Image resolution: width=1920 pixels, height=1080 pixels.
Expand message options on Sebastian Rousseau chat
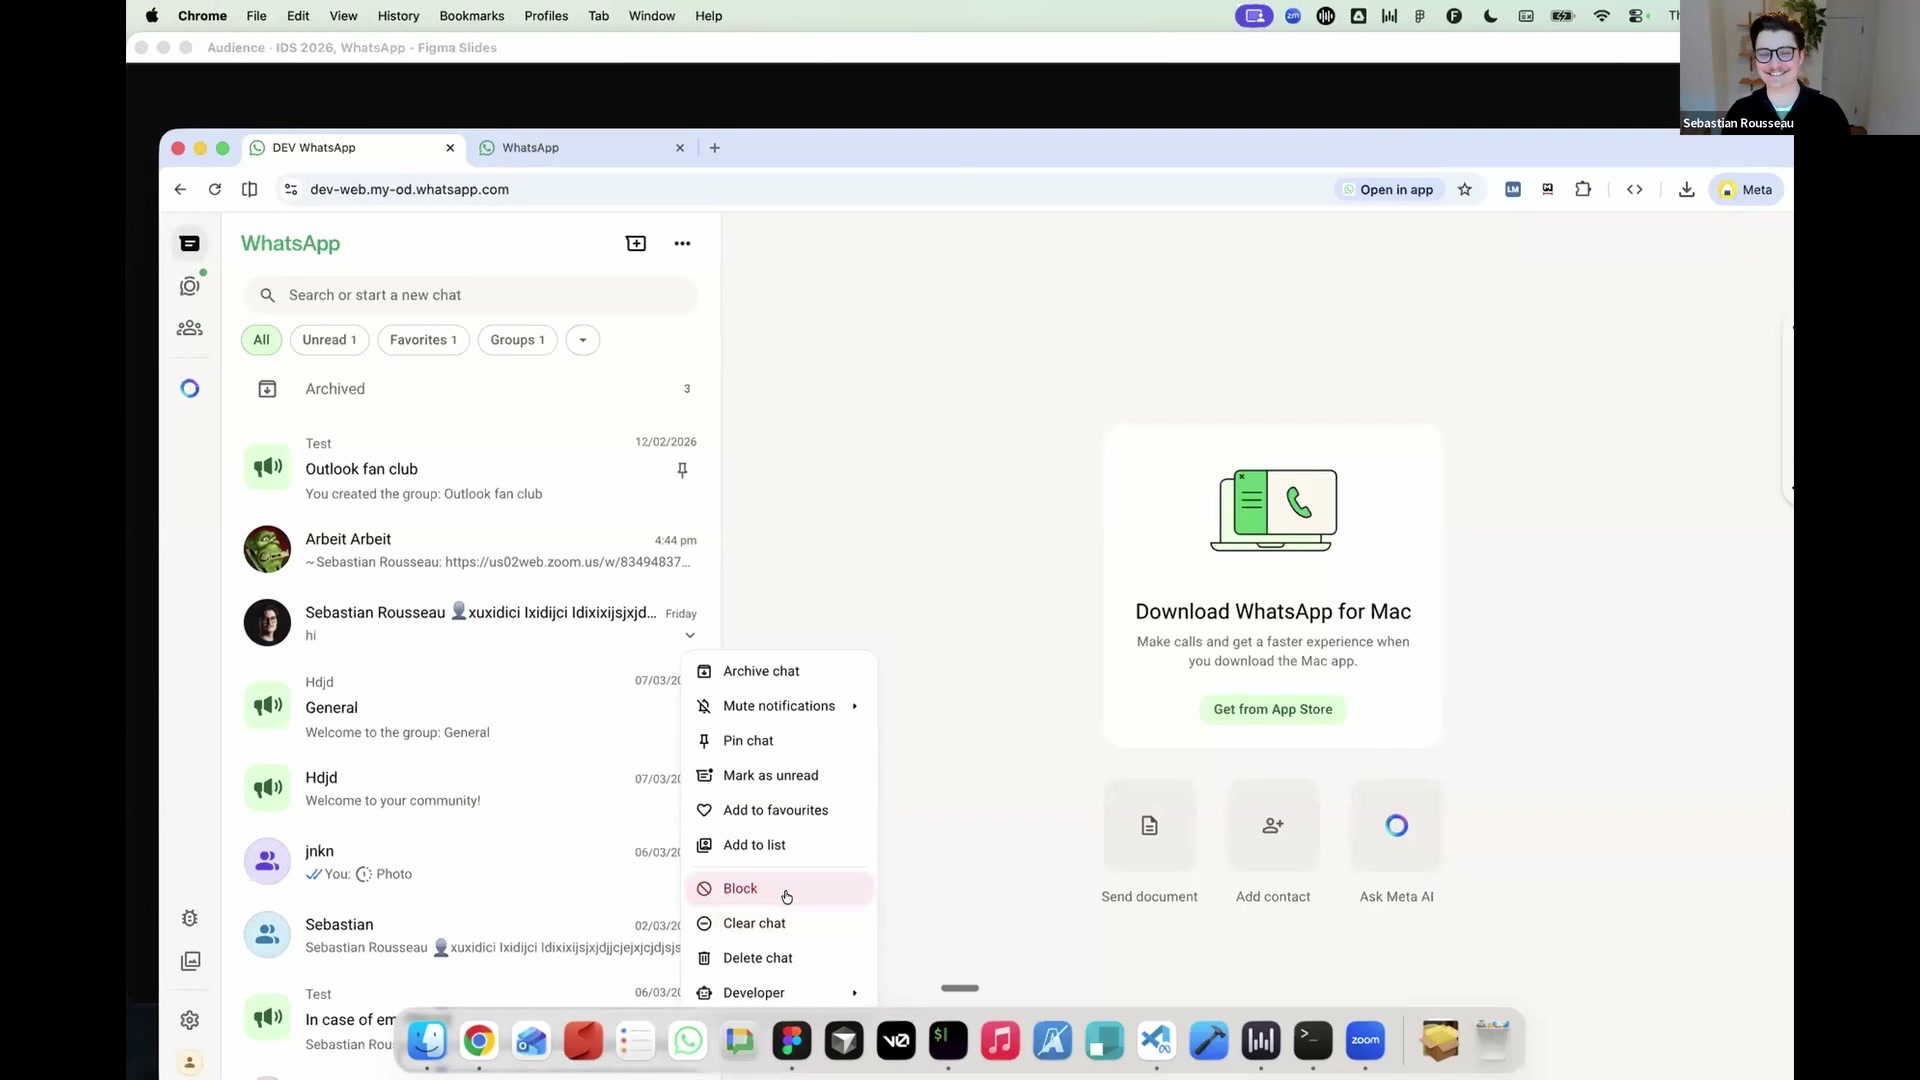(690, 635)
